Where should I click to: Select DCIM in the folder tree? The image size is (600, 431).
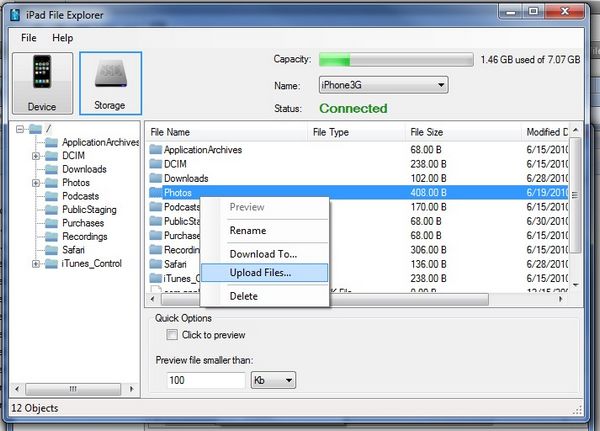point(73,156)
